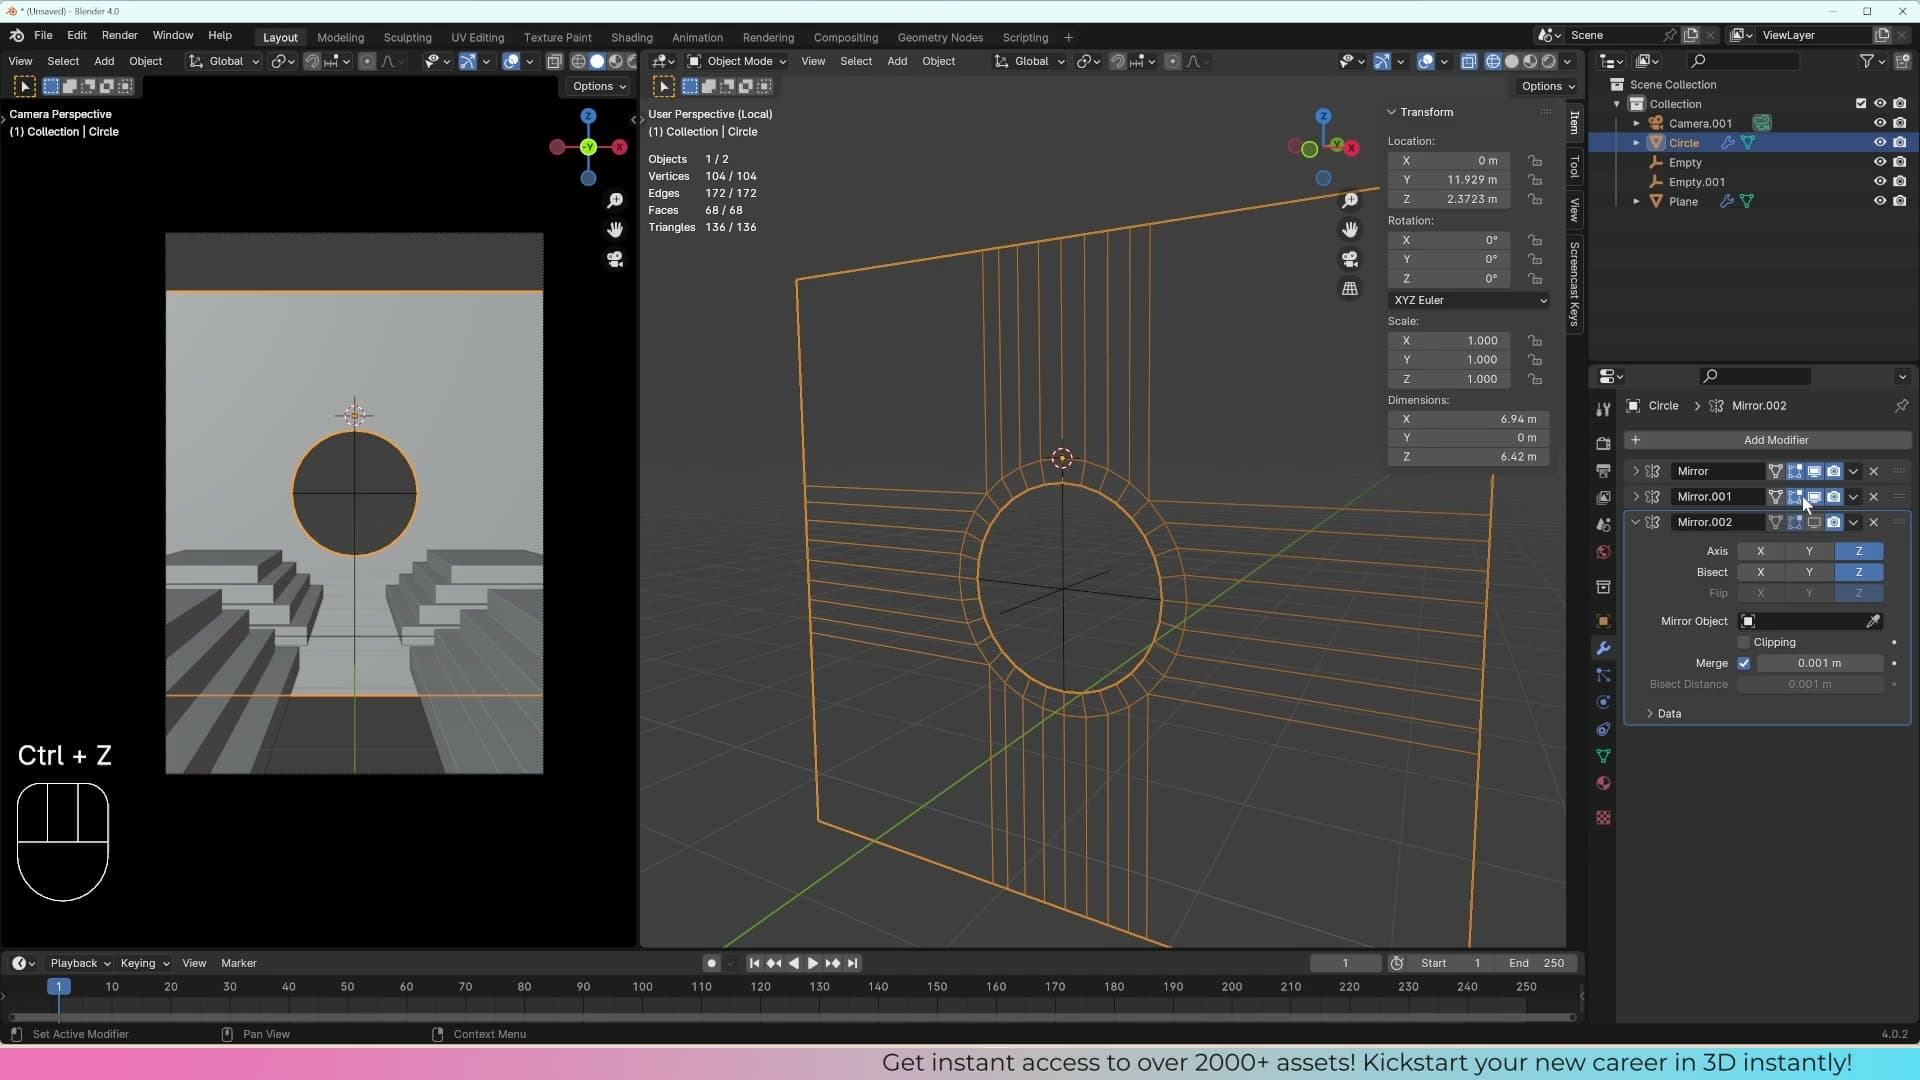Open the Particles properties tab icon
1920x1080 pixels.
(x=1603, y=675)
